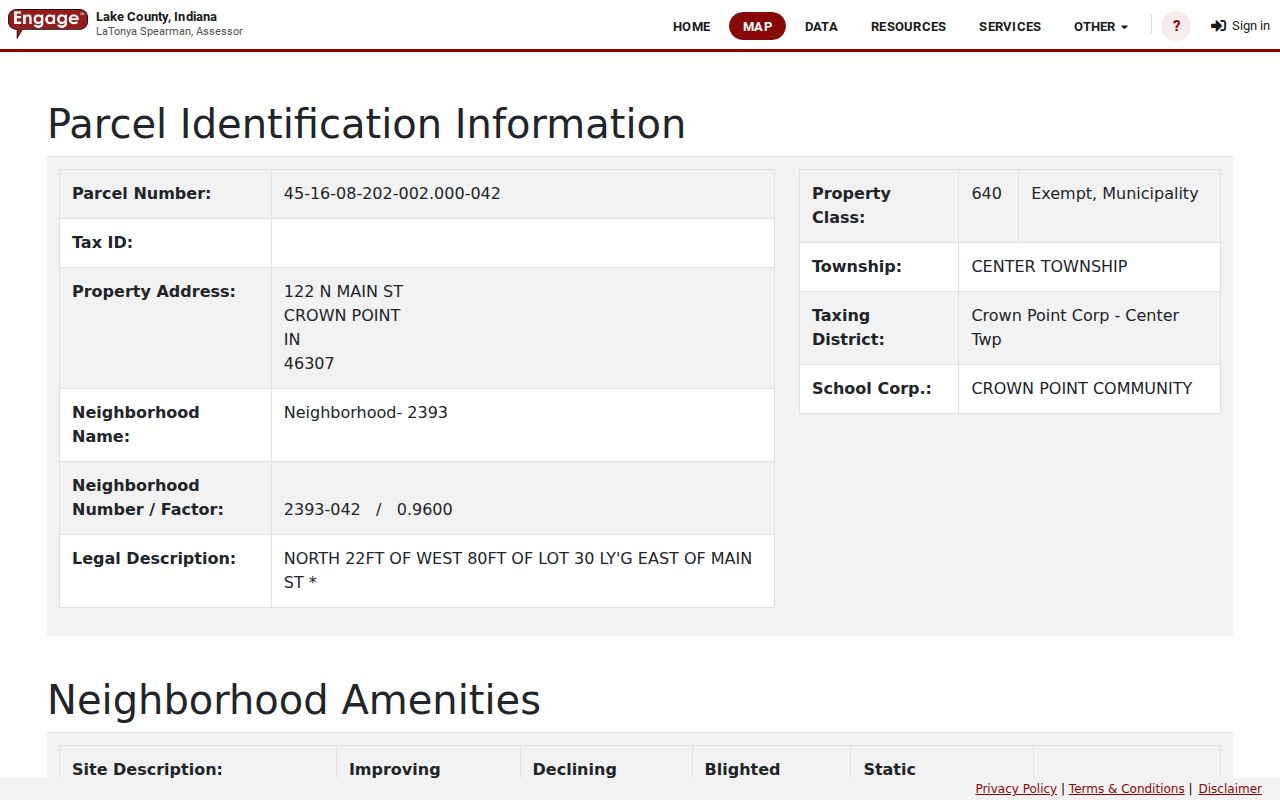Click the Neighborhood Amenities heading
Image resolution: width=1280 pixels, height=800 pixels.
(294, 700)
